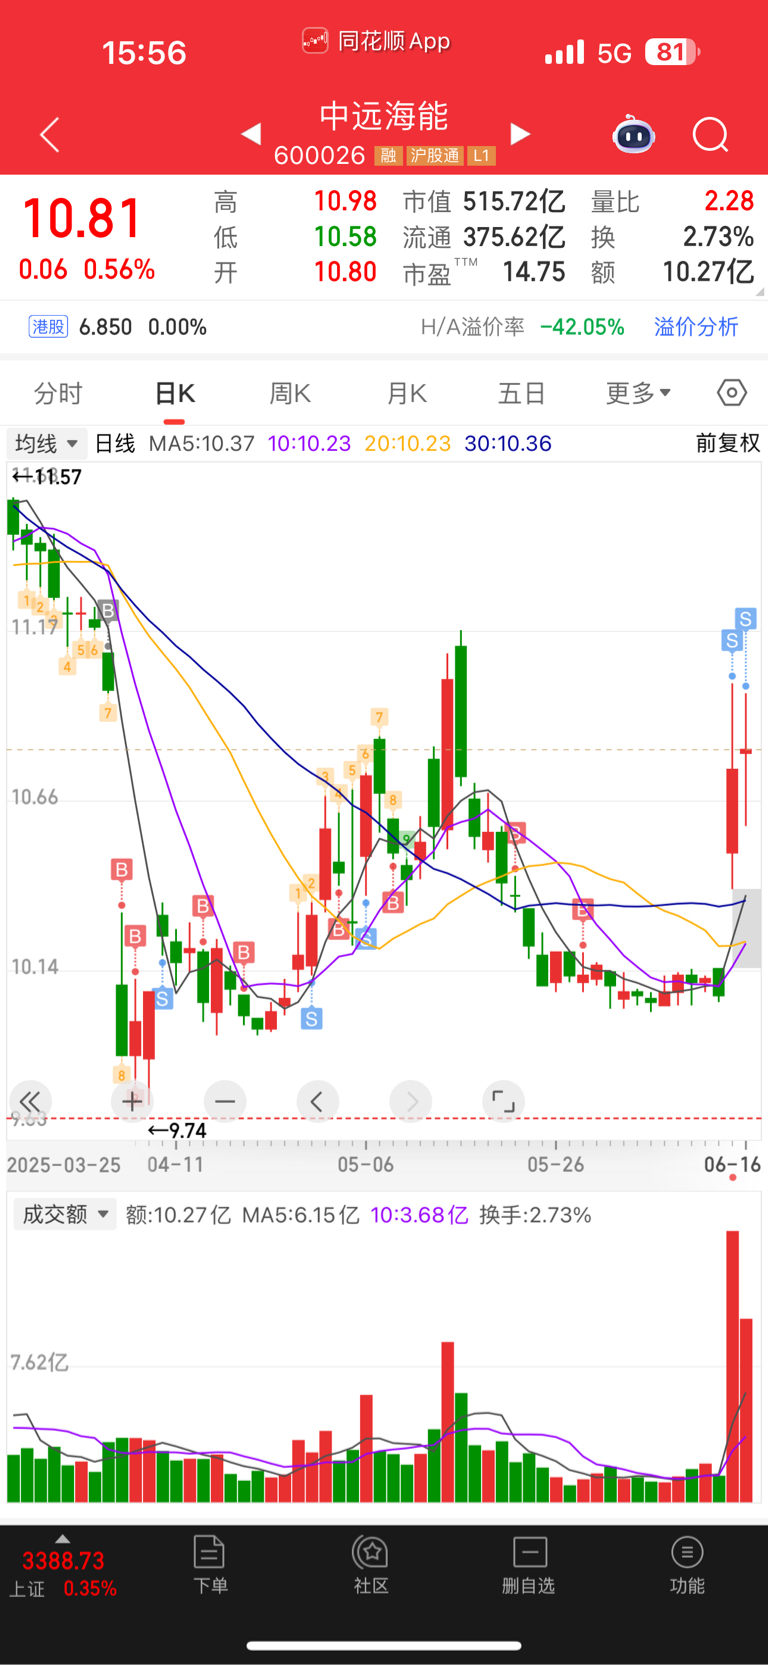768x1665 pixels.
Task: Open stock search magnifier
Action: pos(711,134)
